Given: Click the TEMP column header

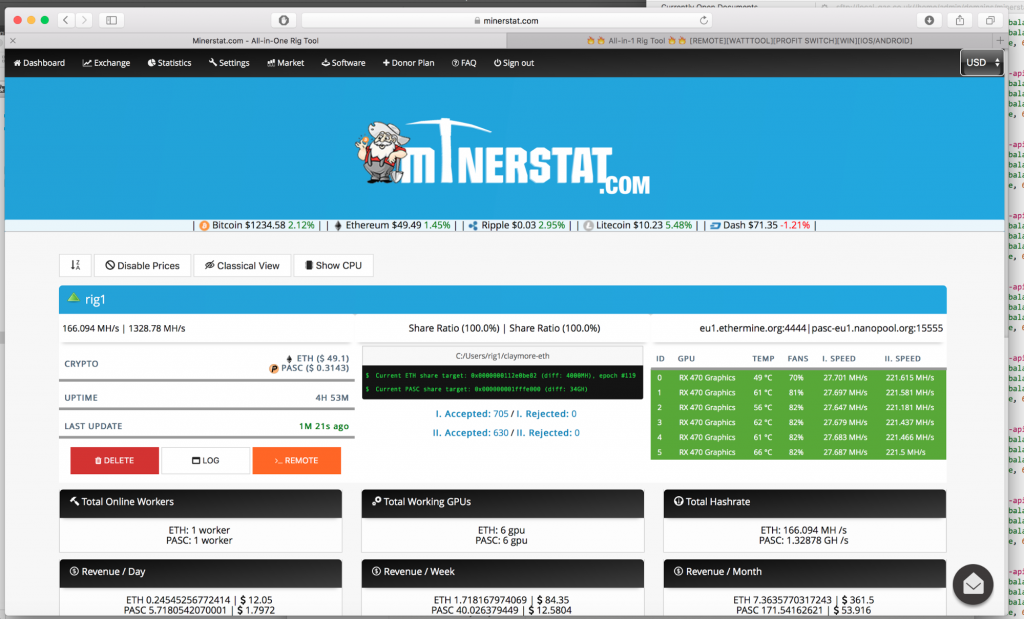Looking at the screenshot, I should [x=763, y=358].
